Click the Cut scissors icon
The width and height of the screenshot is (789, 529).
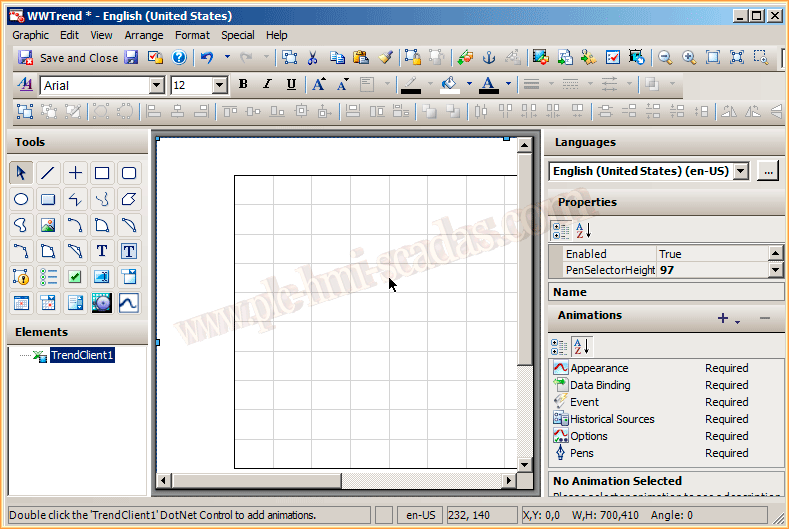click(x=312, y=58)
